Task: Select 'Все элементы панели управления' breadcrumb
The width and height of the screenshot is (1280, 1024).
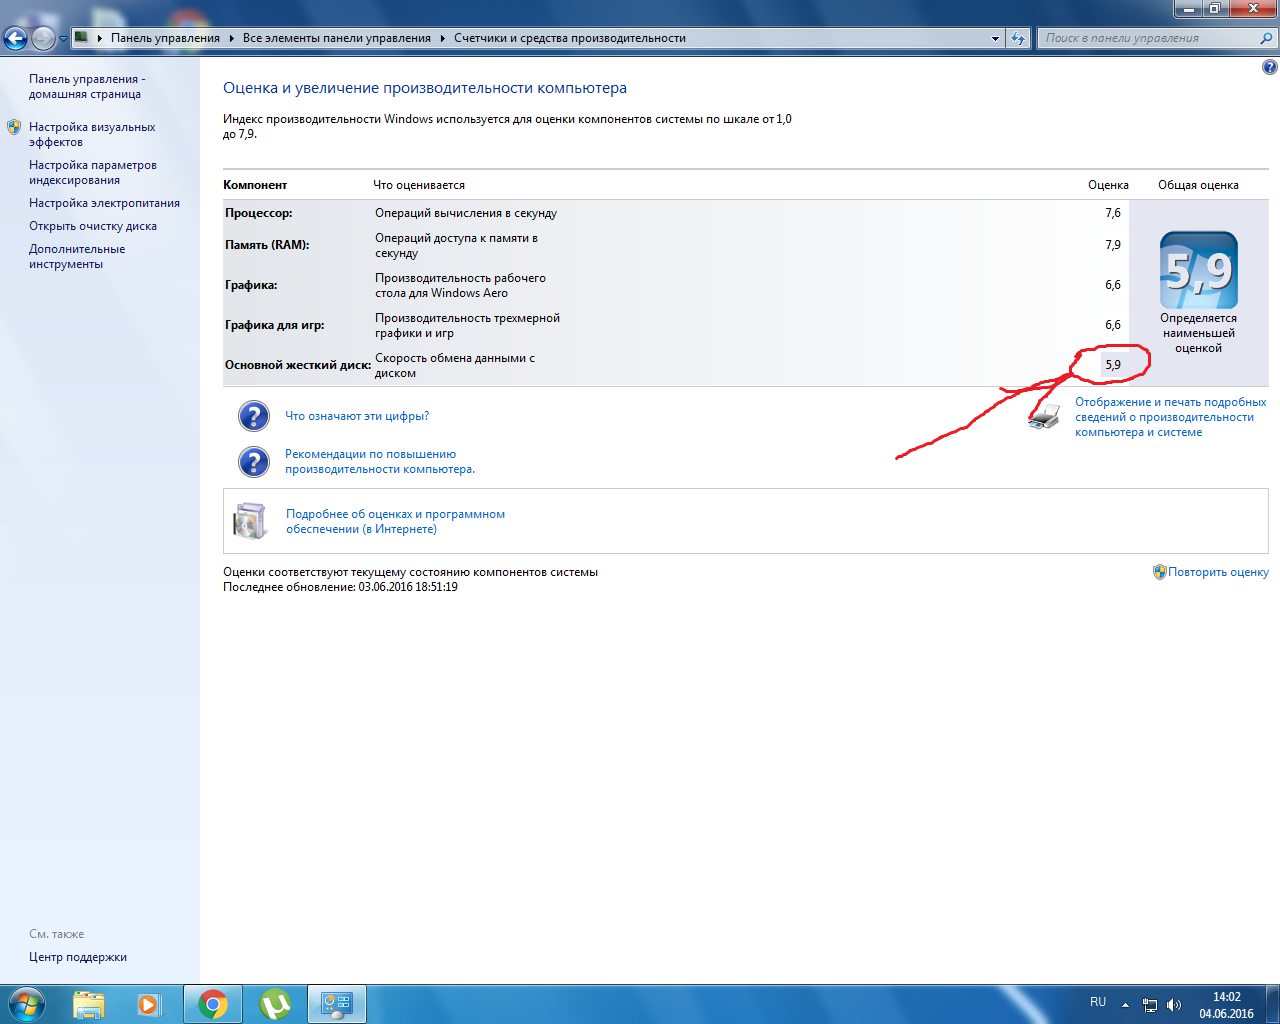Action: click(x=336, y=38)
